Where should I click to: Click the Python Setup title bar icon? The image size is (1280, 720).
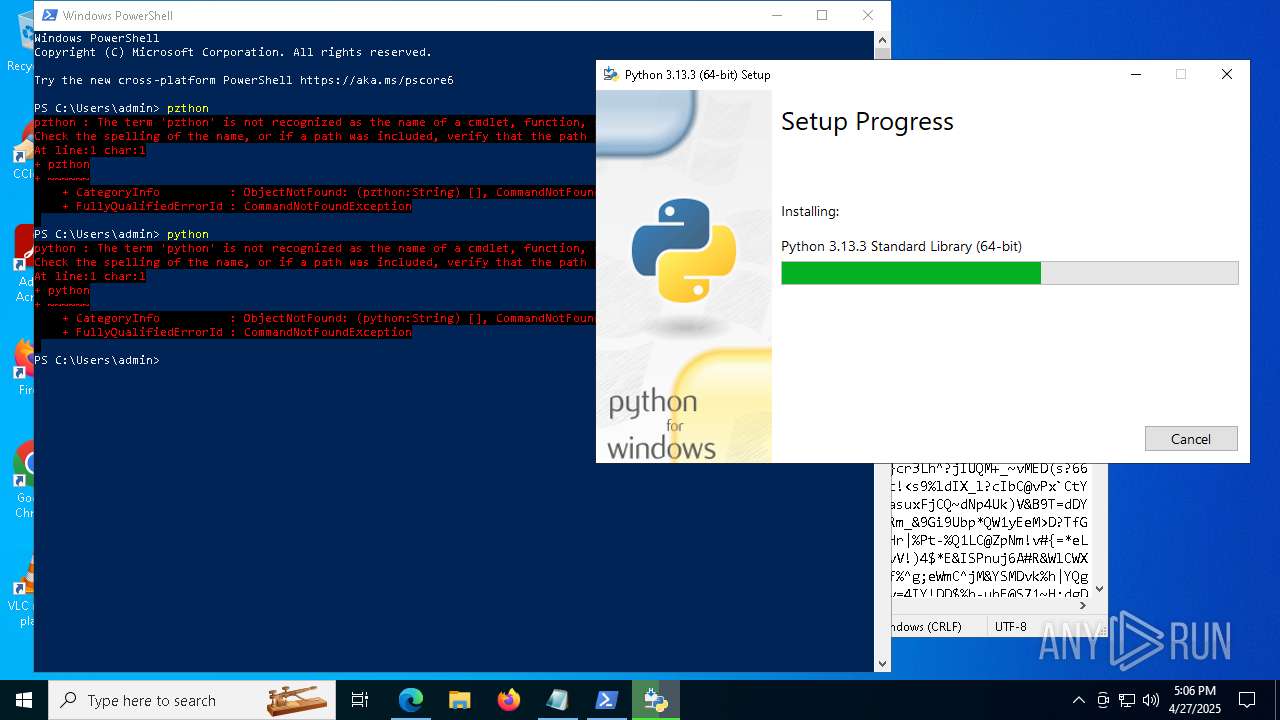[x=611, y=74]
